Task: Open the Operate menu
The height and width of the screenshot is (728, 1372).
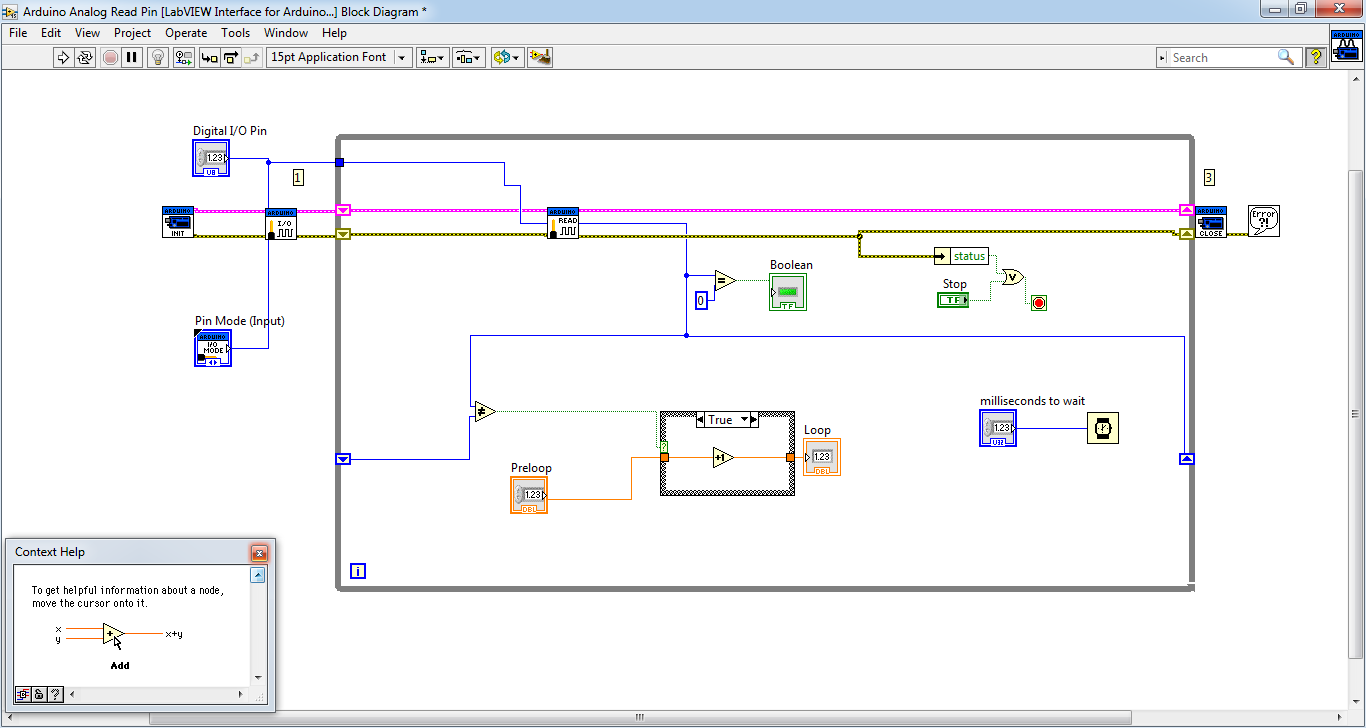Action: click(x=186, y=33)
